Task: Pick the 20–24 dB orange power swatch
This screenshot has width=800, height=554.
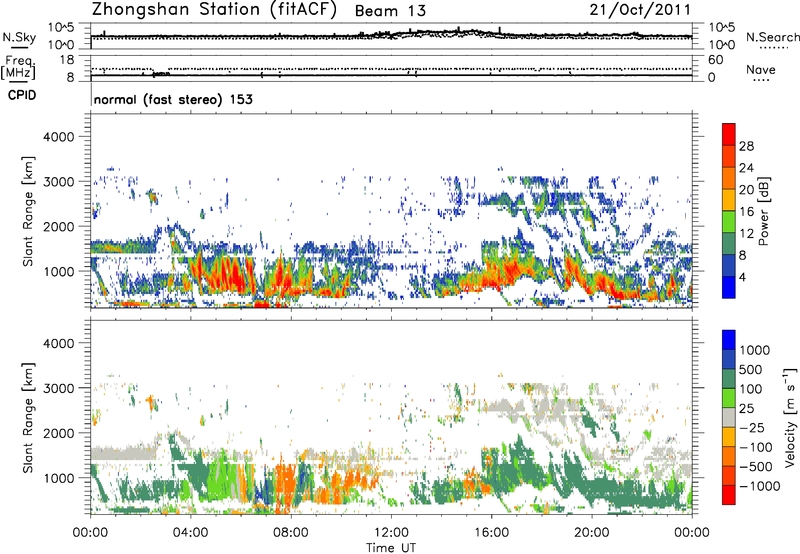Action: click(729, 178)
